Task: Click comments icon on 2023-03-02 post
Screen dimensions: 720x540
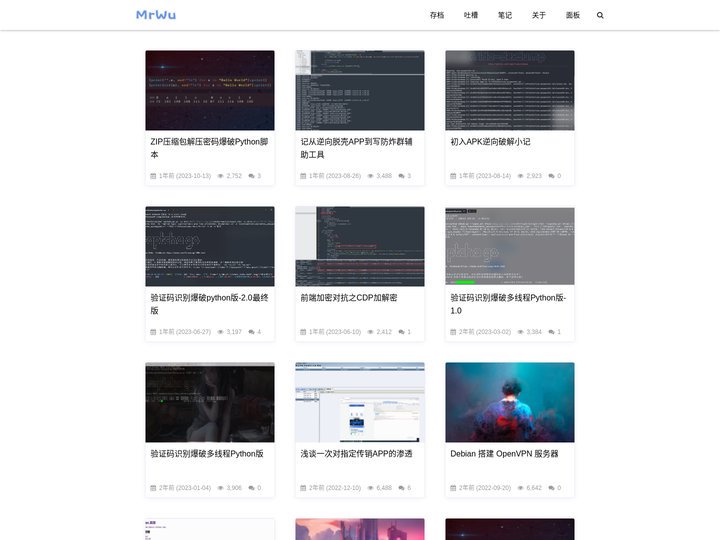Action: tap(551, 332)
